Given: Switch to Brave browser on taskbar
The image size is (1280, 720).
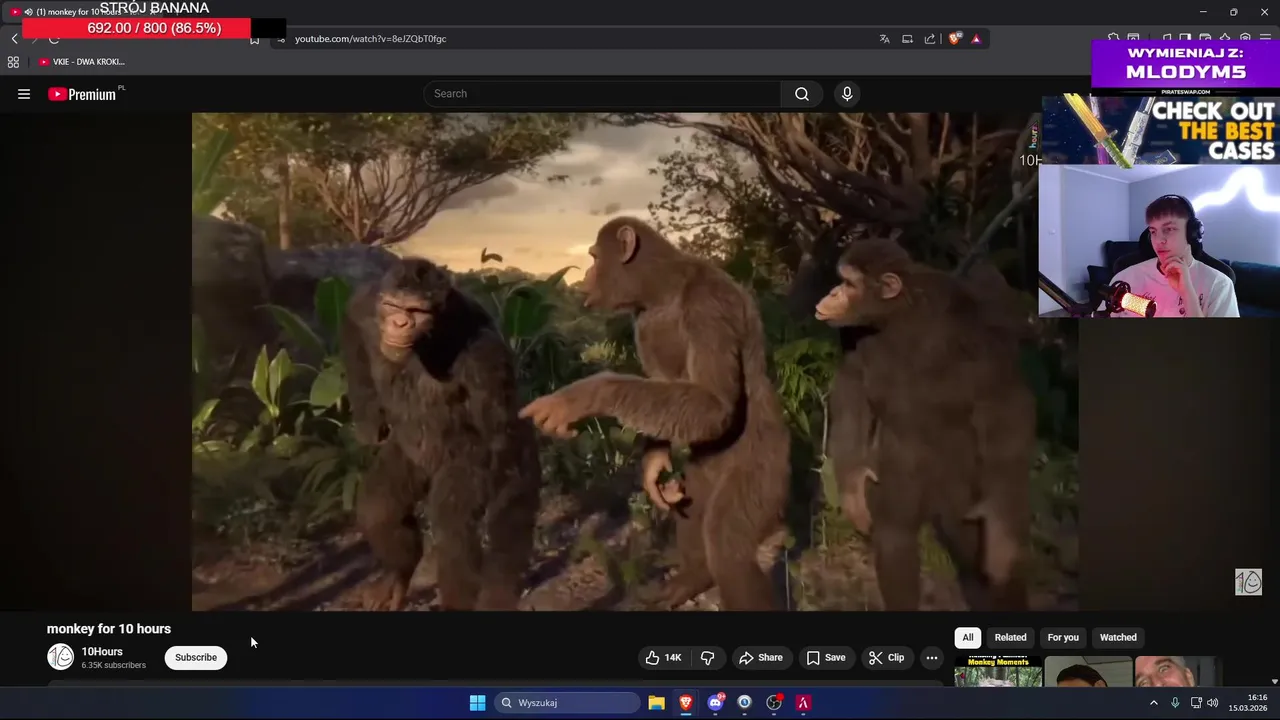Looking at the screenshot, I should (x=686, y=703).
